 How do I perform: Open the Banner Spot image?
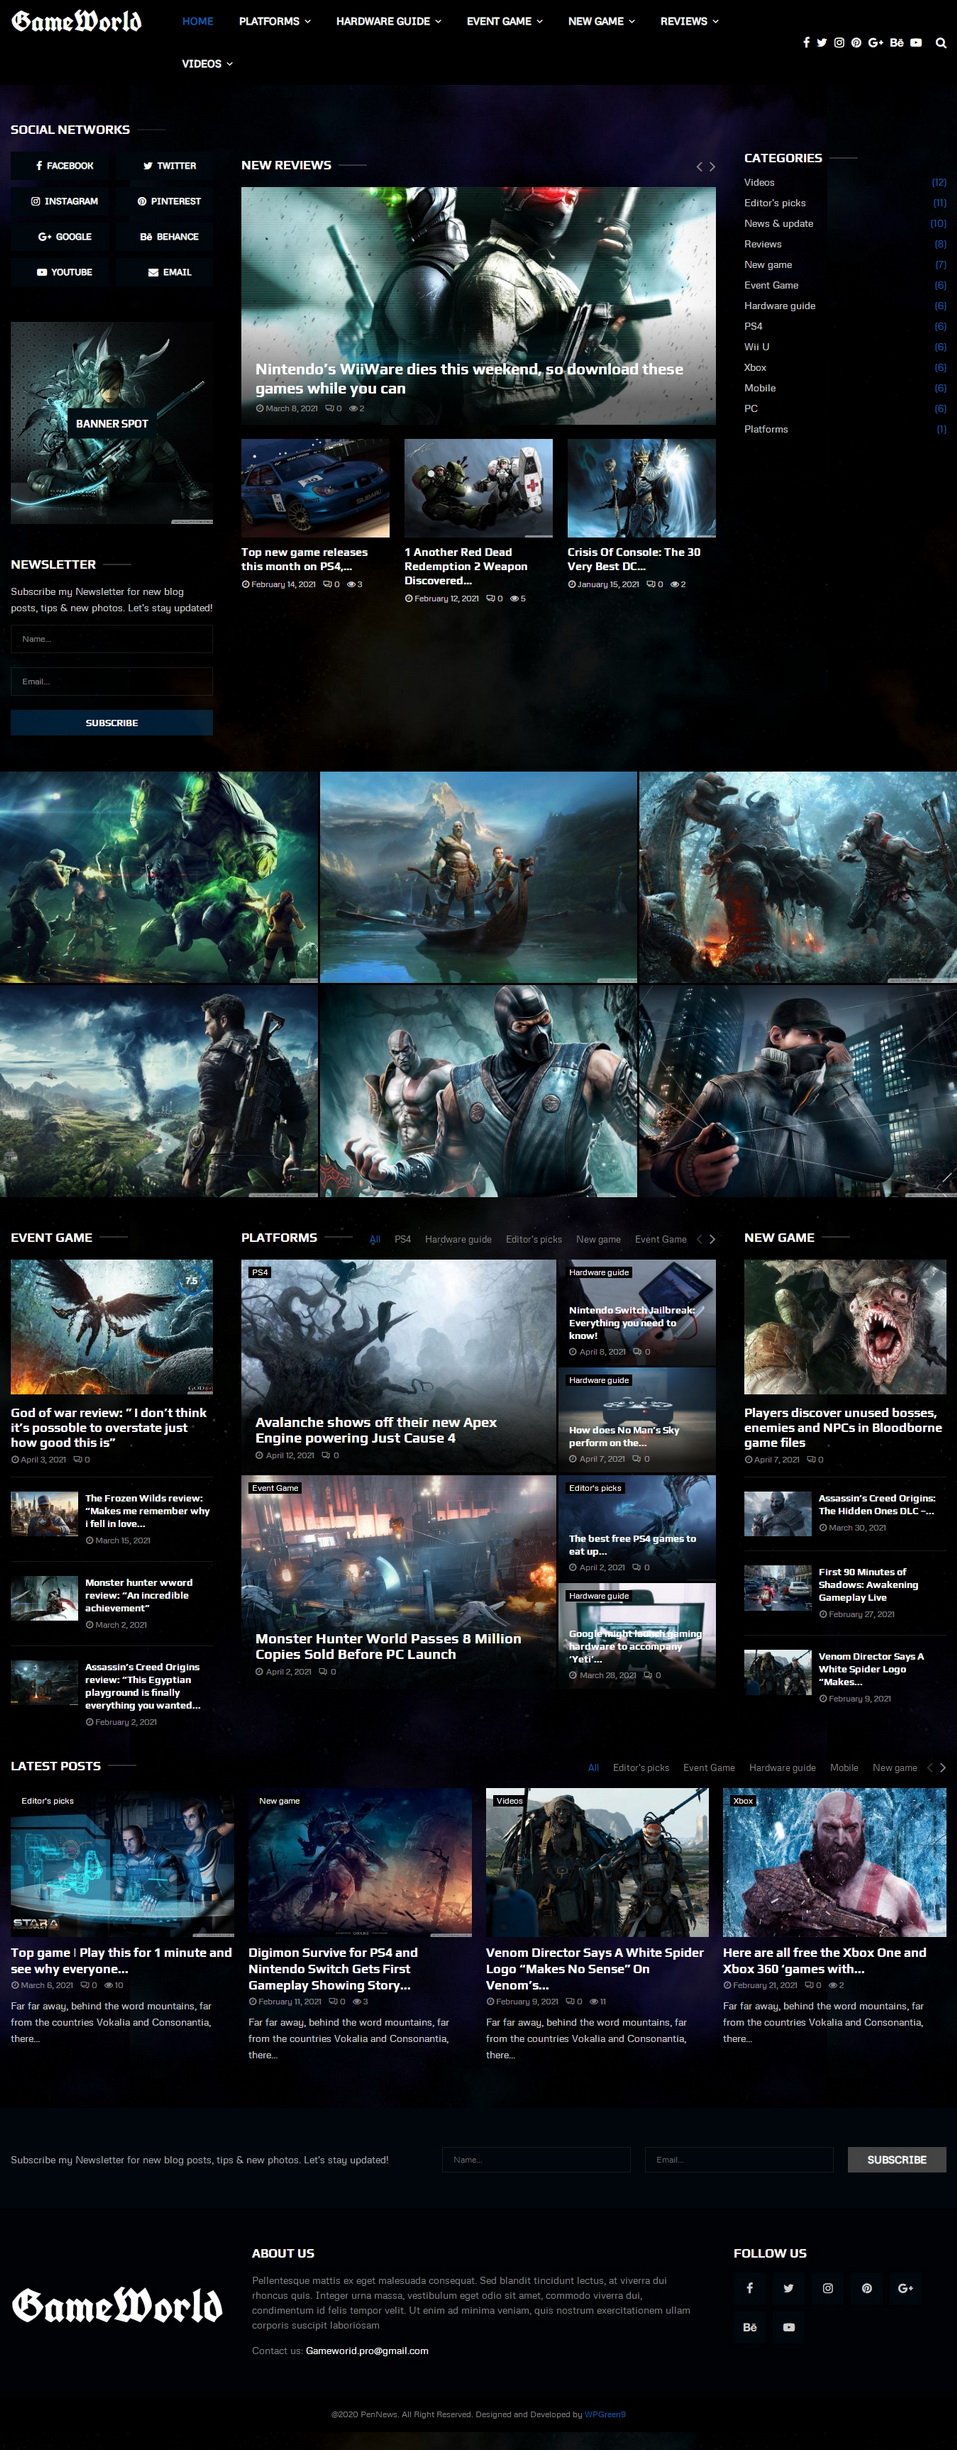[112, 423]
